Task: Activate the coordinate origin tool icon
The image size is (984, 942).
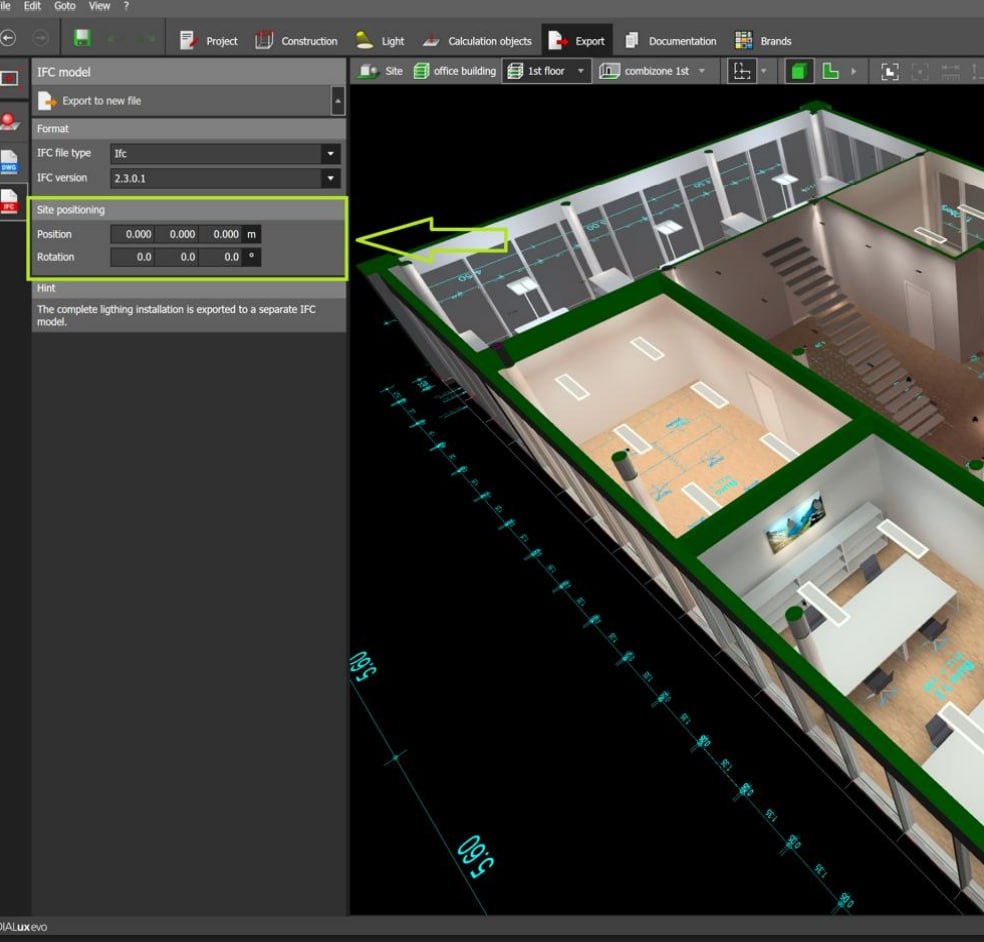Action: point(742,72)
